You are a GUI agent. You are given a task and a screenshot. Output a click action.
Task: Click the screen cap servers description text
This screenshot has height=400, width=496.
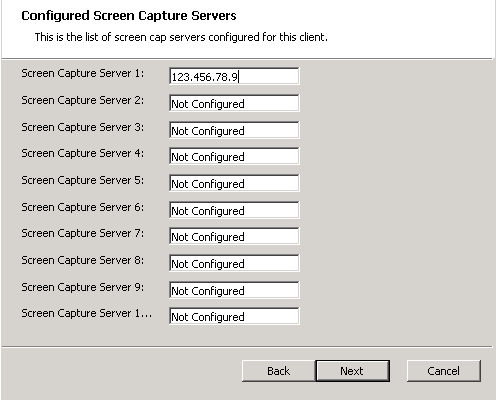[x=181, y=37]
